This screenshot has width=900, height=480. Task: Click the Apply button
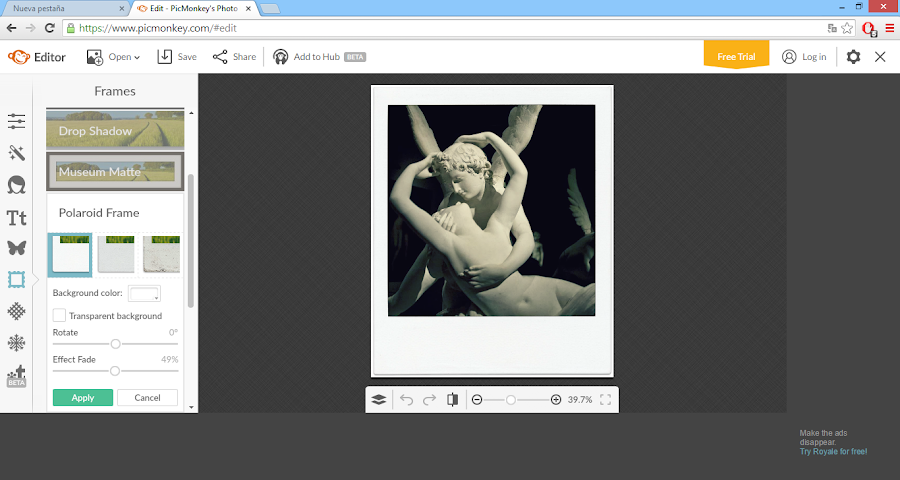click(83, 397)
